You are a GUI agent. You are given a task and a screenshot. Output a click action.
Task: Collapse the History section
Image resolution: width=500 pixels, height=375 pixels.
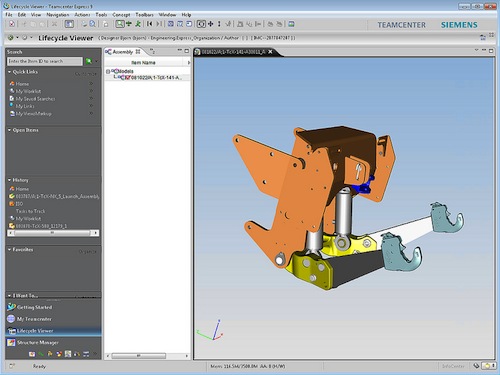tap(9, 180)
